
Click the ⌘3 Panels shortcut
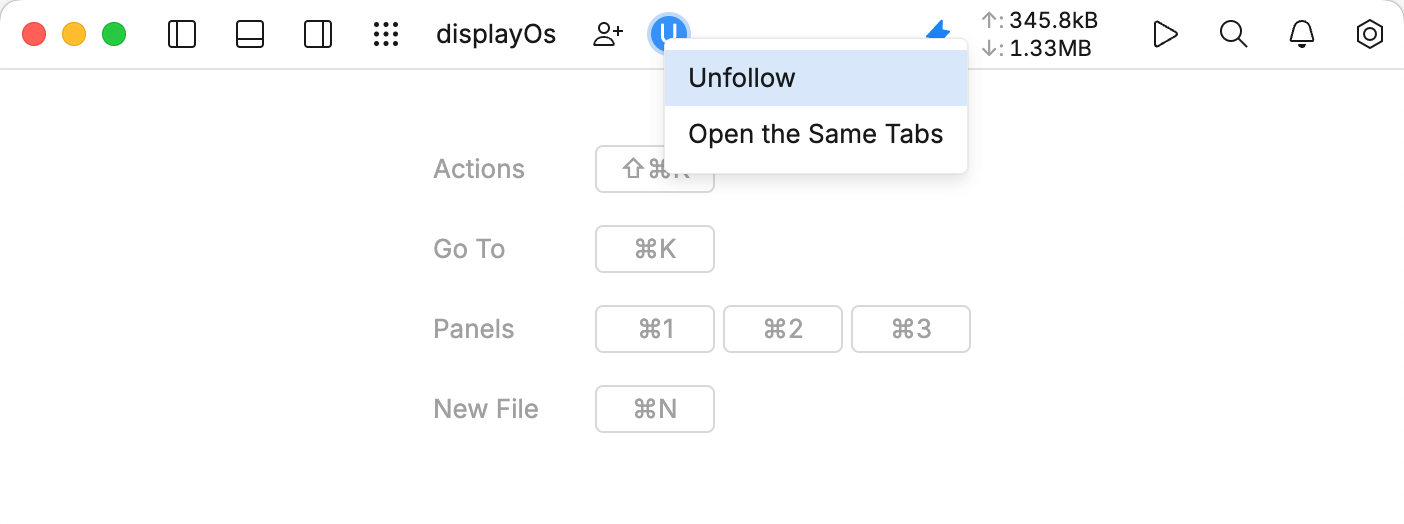click(911, 329)
